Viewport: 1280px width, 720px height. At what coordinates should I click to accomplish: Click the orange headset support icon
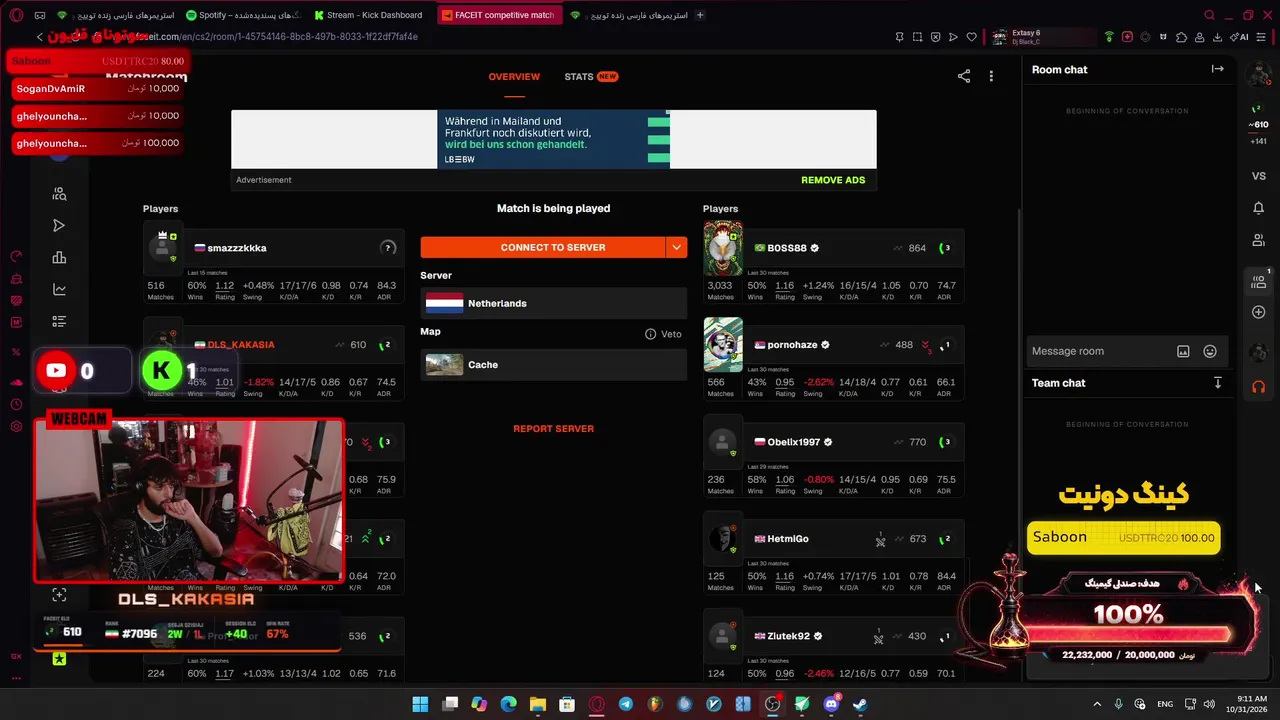tap(1259, 386)
